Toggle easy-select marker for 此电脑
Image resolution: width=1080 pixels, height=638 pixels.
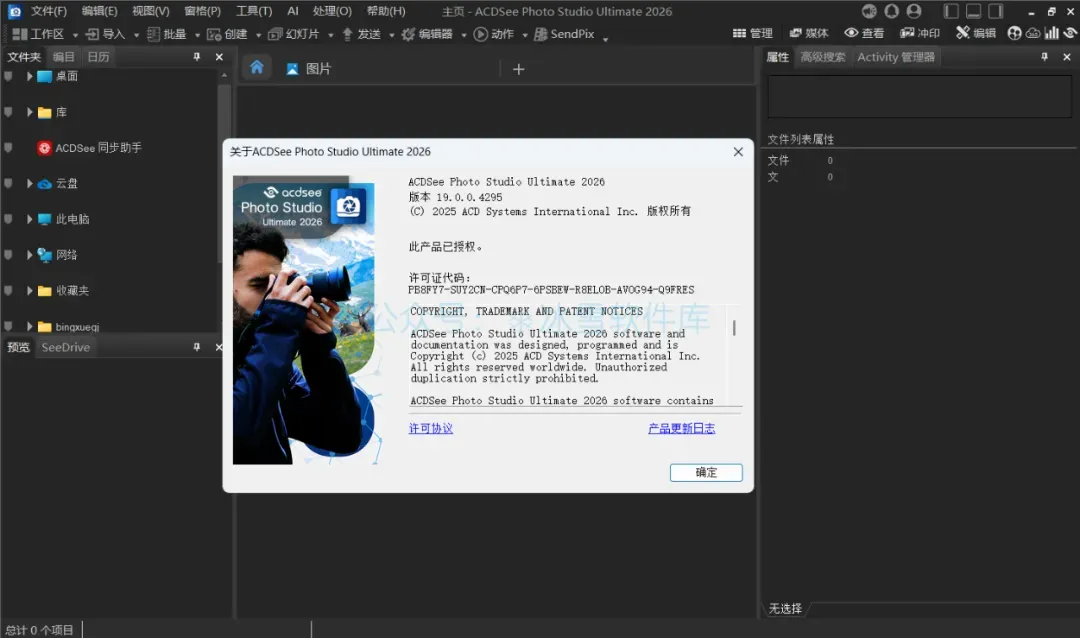pyautogui.click(x=8, y=219)
